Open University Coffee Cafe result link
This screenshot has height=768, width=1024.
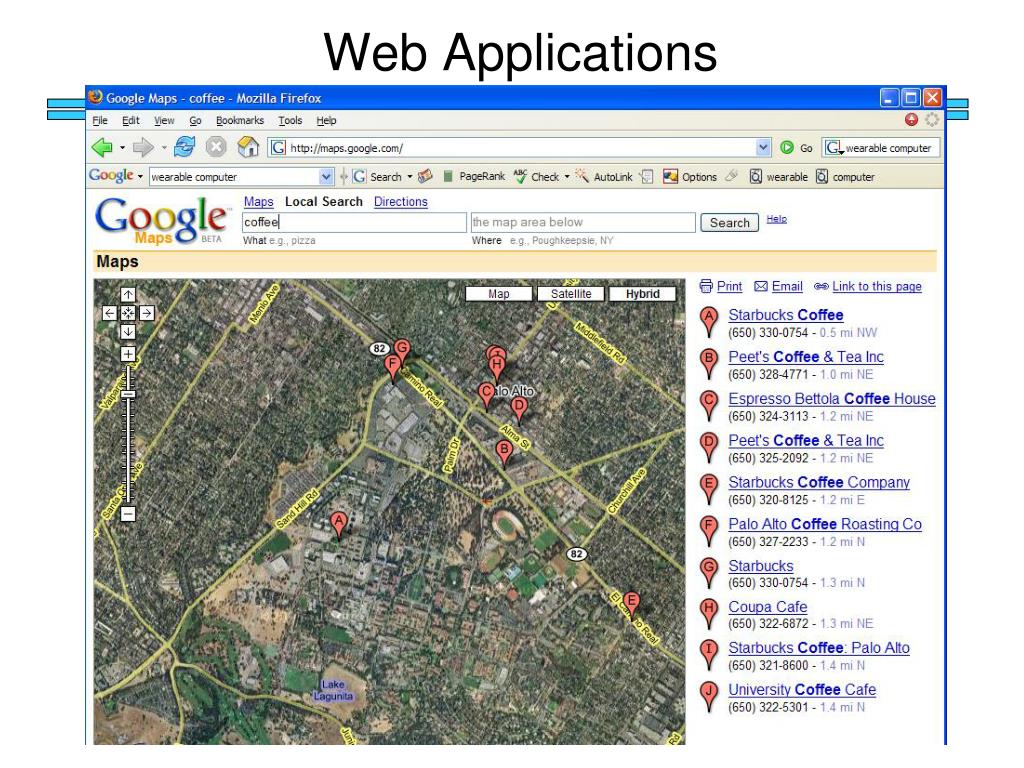pyautogui.click(x=802, y=690)
